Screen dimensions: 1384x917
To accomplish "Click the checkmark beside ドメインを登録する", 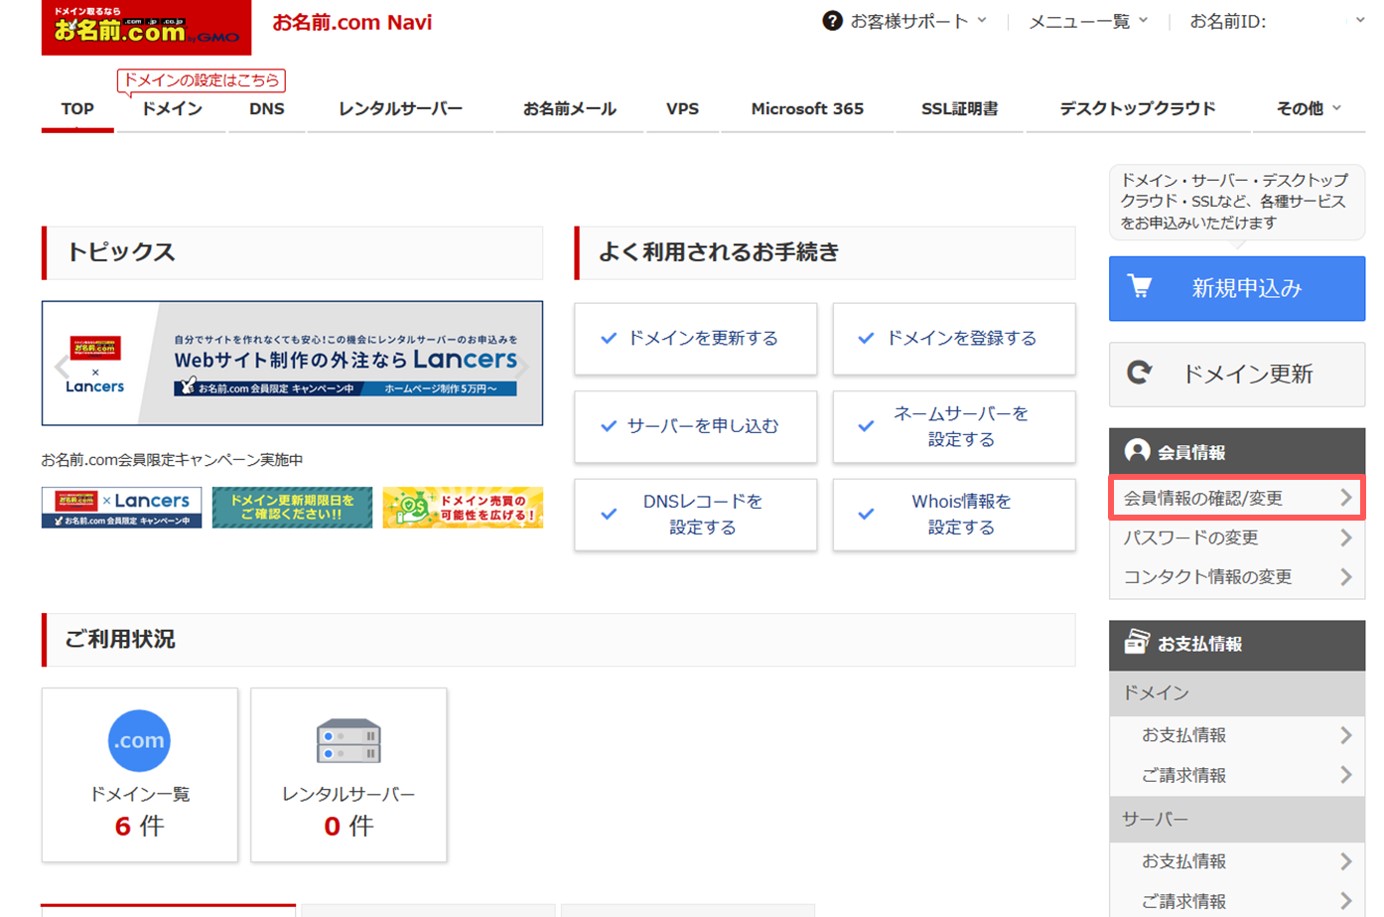I will coord(866,338).
